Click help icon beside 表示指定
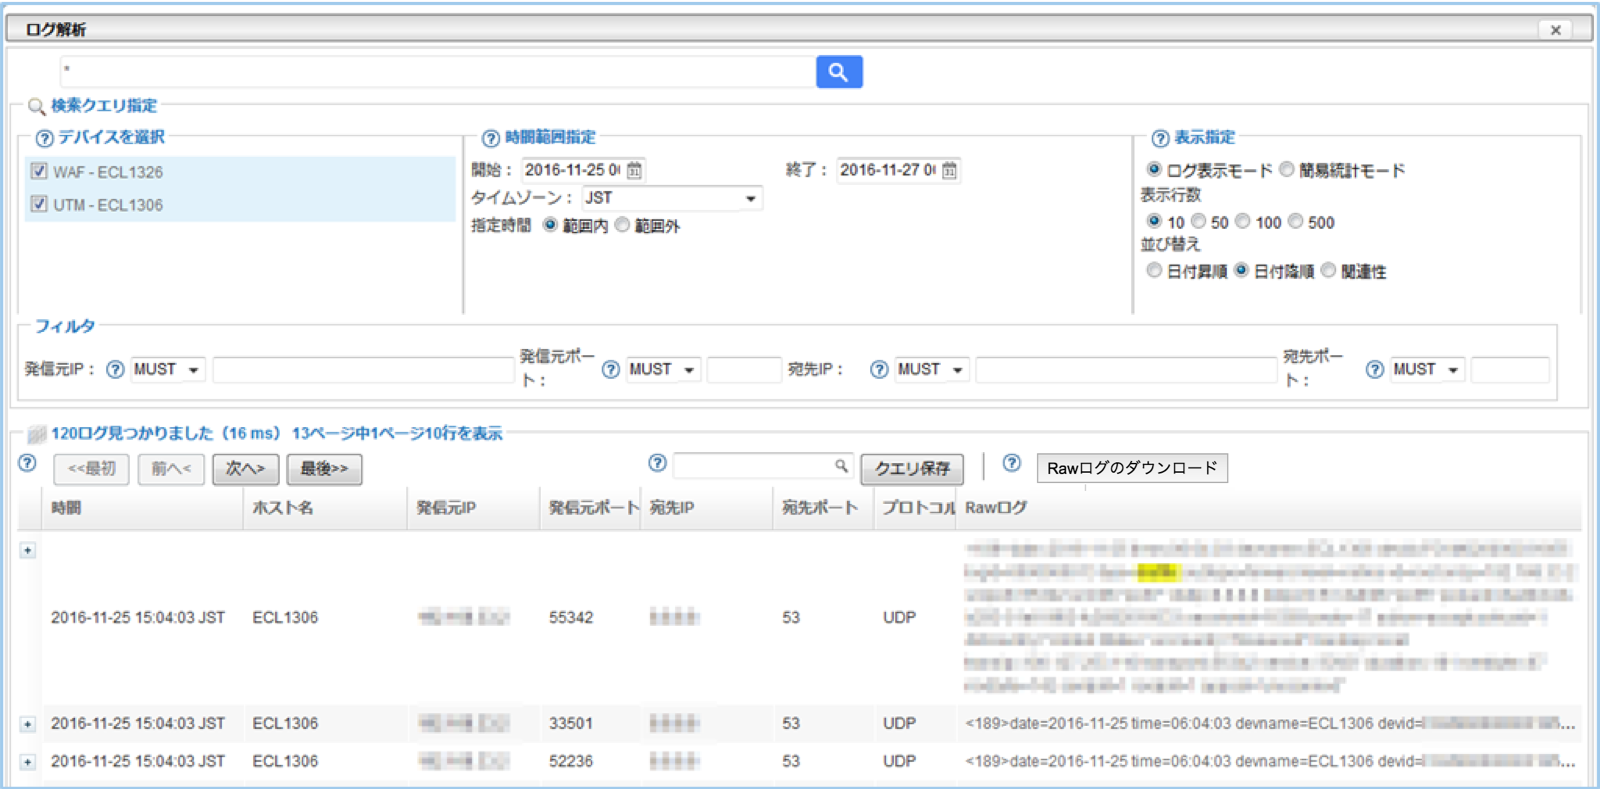Image resolution: width=1600 pixels, height=789 pixels. click(1160, 139)
